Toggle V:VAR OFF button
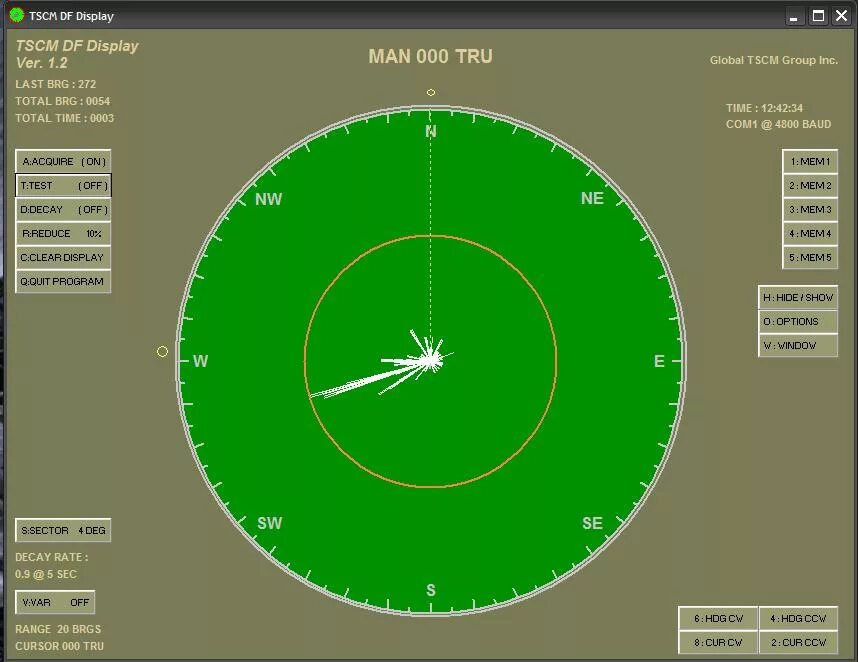 (55, 602)
